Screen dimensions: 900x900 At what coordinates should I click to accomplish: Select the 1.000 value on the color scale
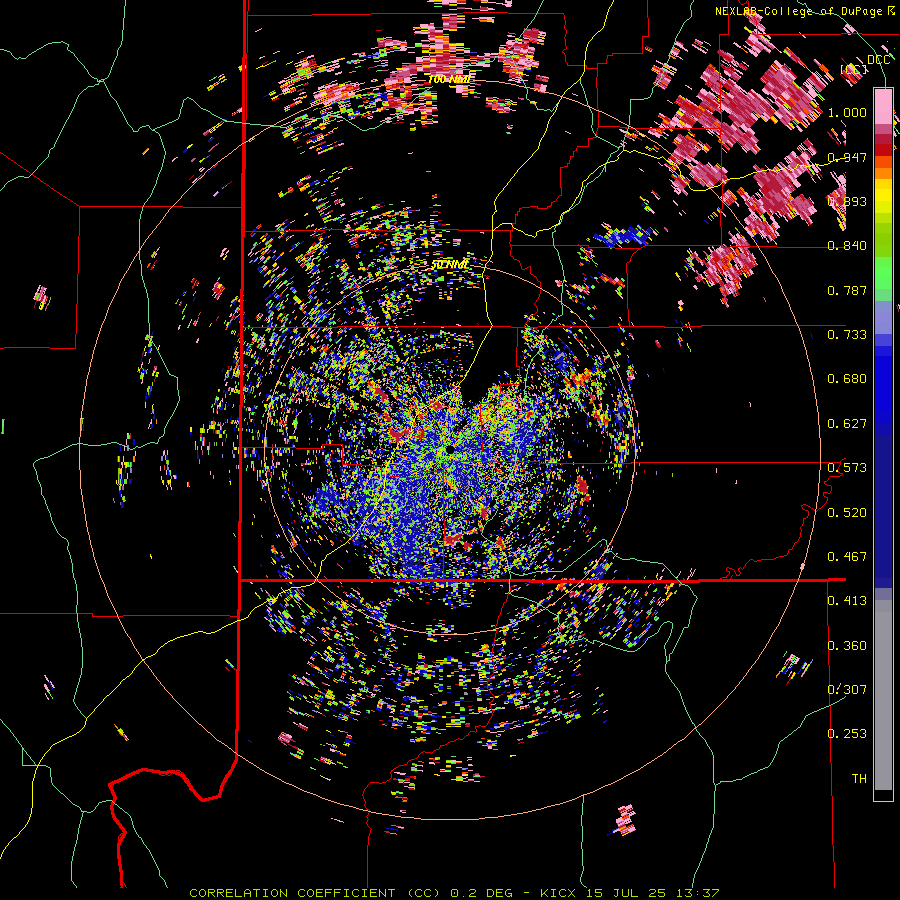[x=847, y=112]
